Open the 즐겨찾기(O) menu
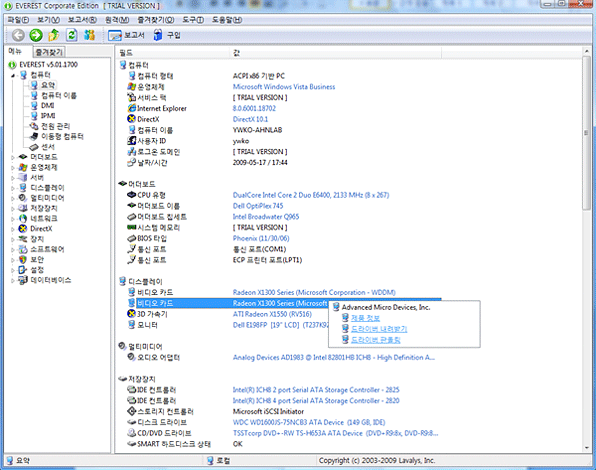 pyautogui.click(x=156, y=20)
